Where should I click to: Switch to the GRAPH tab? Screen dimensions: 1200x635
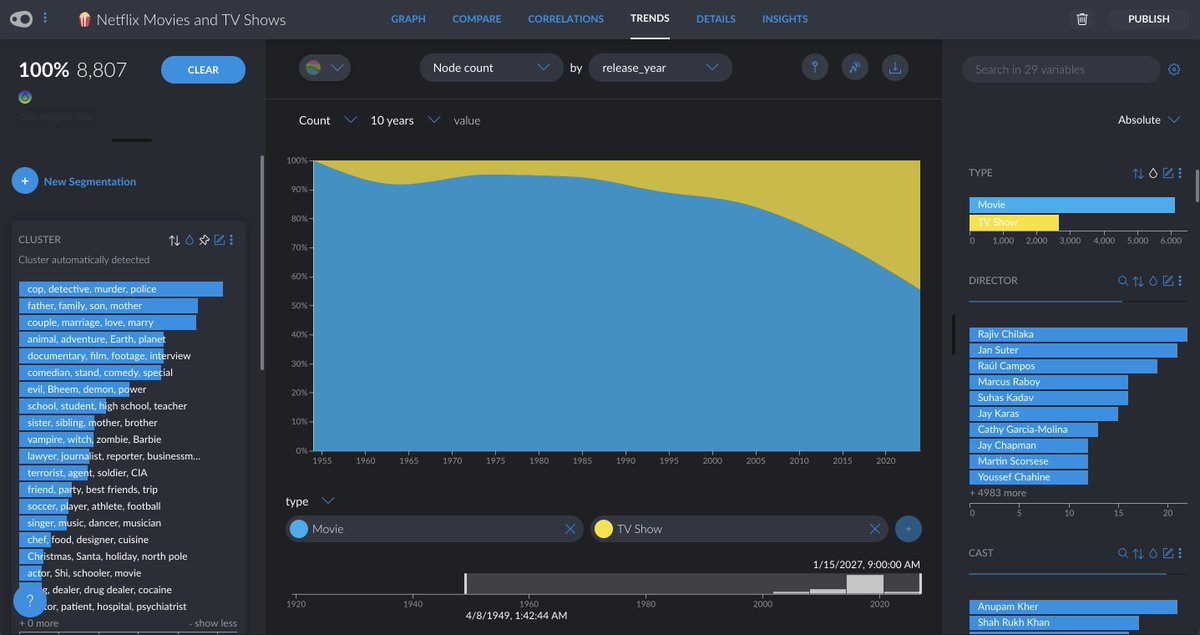point(408,19)
